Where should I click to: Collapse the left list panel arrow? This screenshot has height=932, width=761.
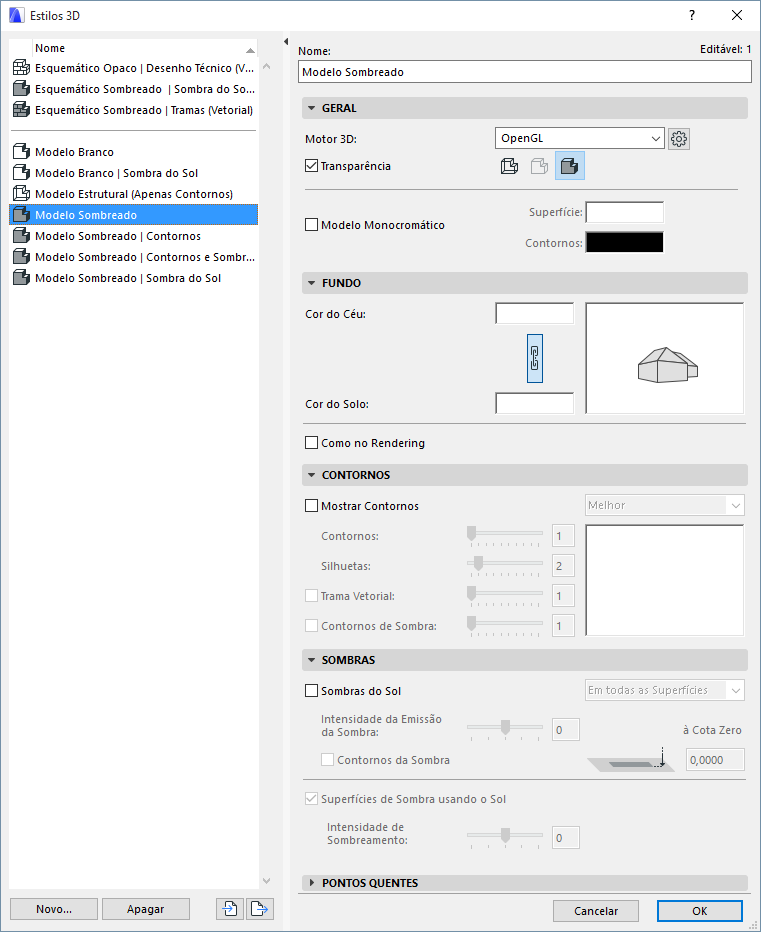tap(286, 42)
